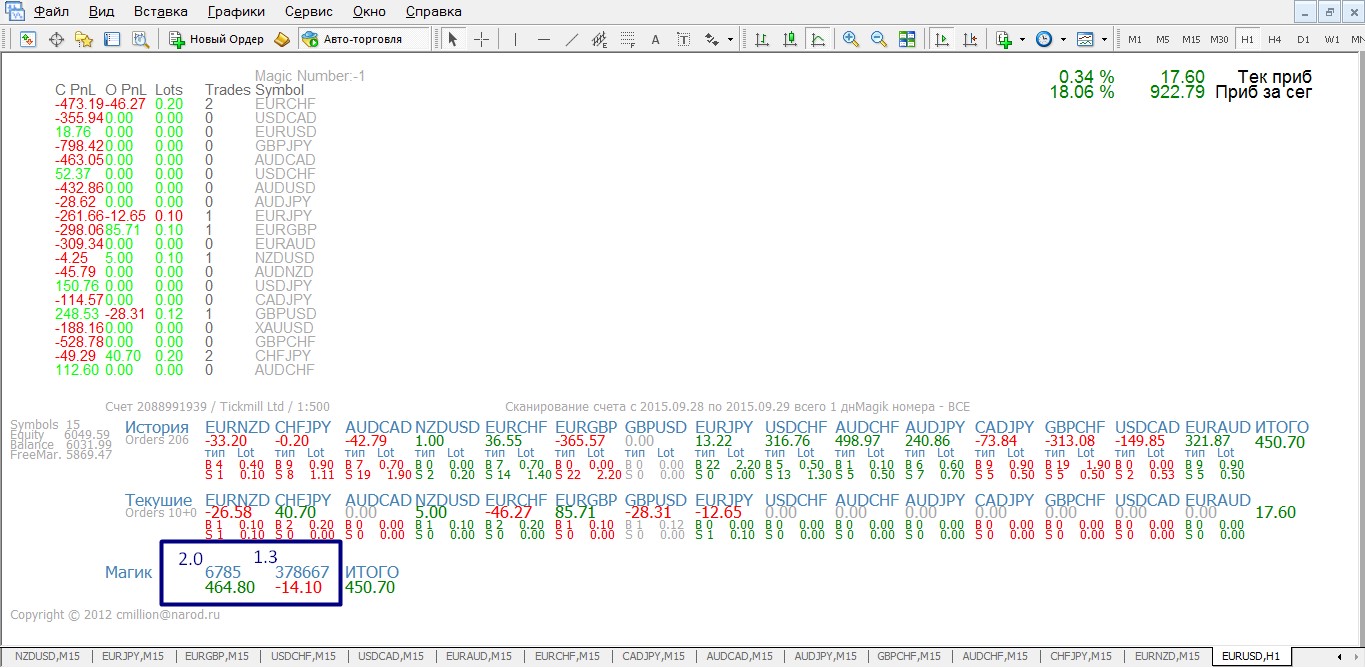Set timeframe to M1
Image resolution: width=1365 pixels, height=668 pixels.
1135,40
